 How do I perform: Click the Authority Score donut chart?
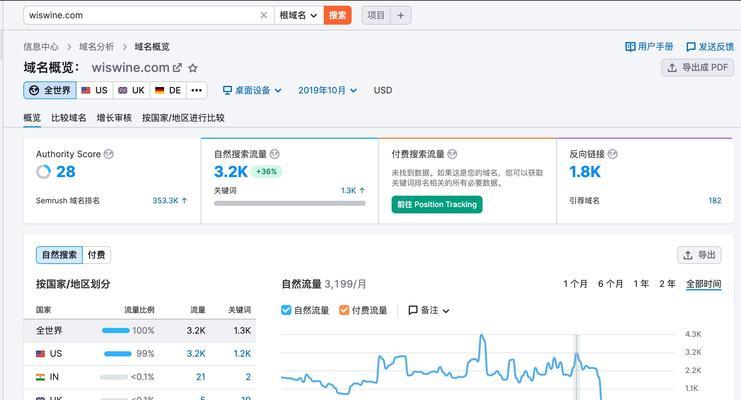[x=43, y=172]
